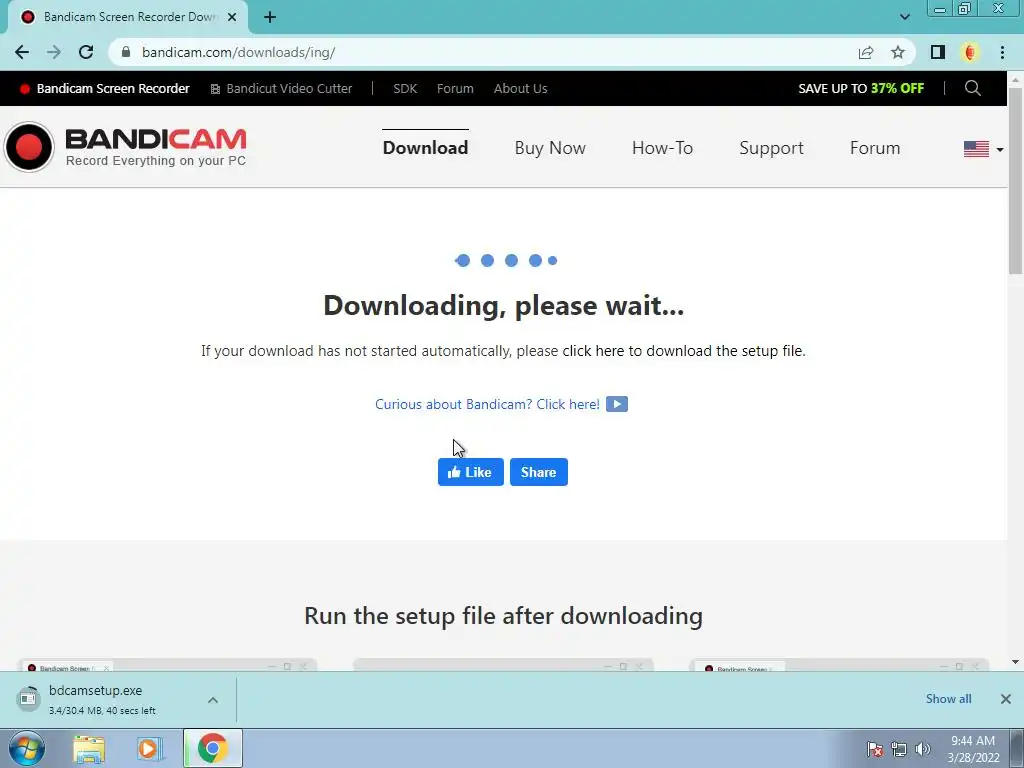The height and width of the screenshot is (768, 1024).
Task: Open language selector flag dropdown
Action: [x=983, y=149]
